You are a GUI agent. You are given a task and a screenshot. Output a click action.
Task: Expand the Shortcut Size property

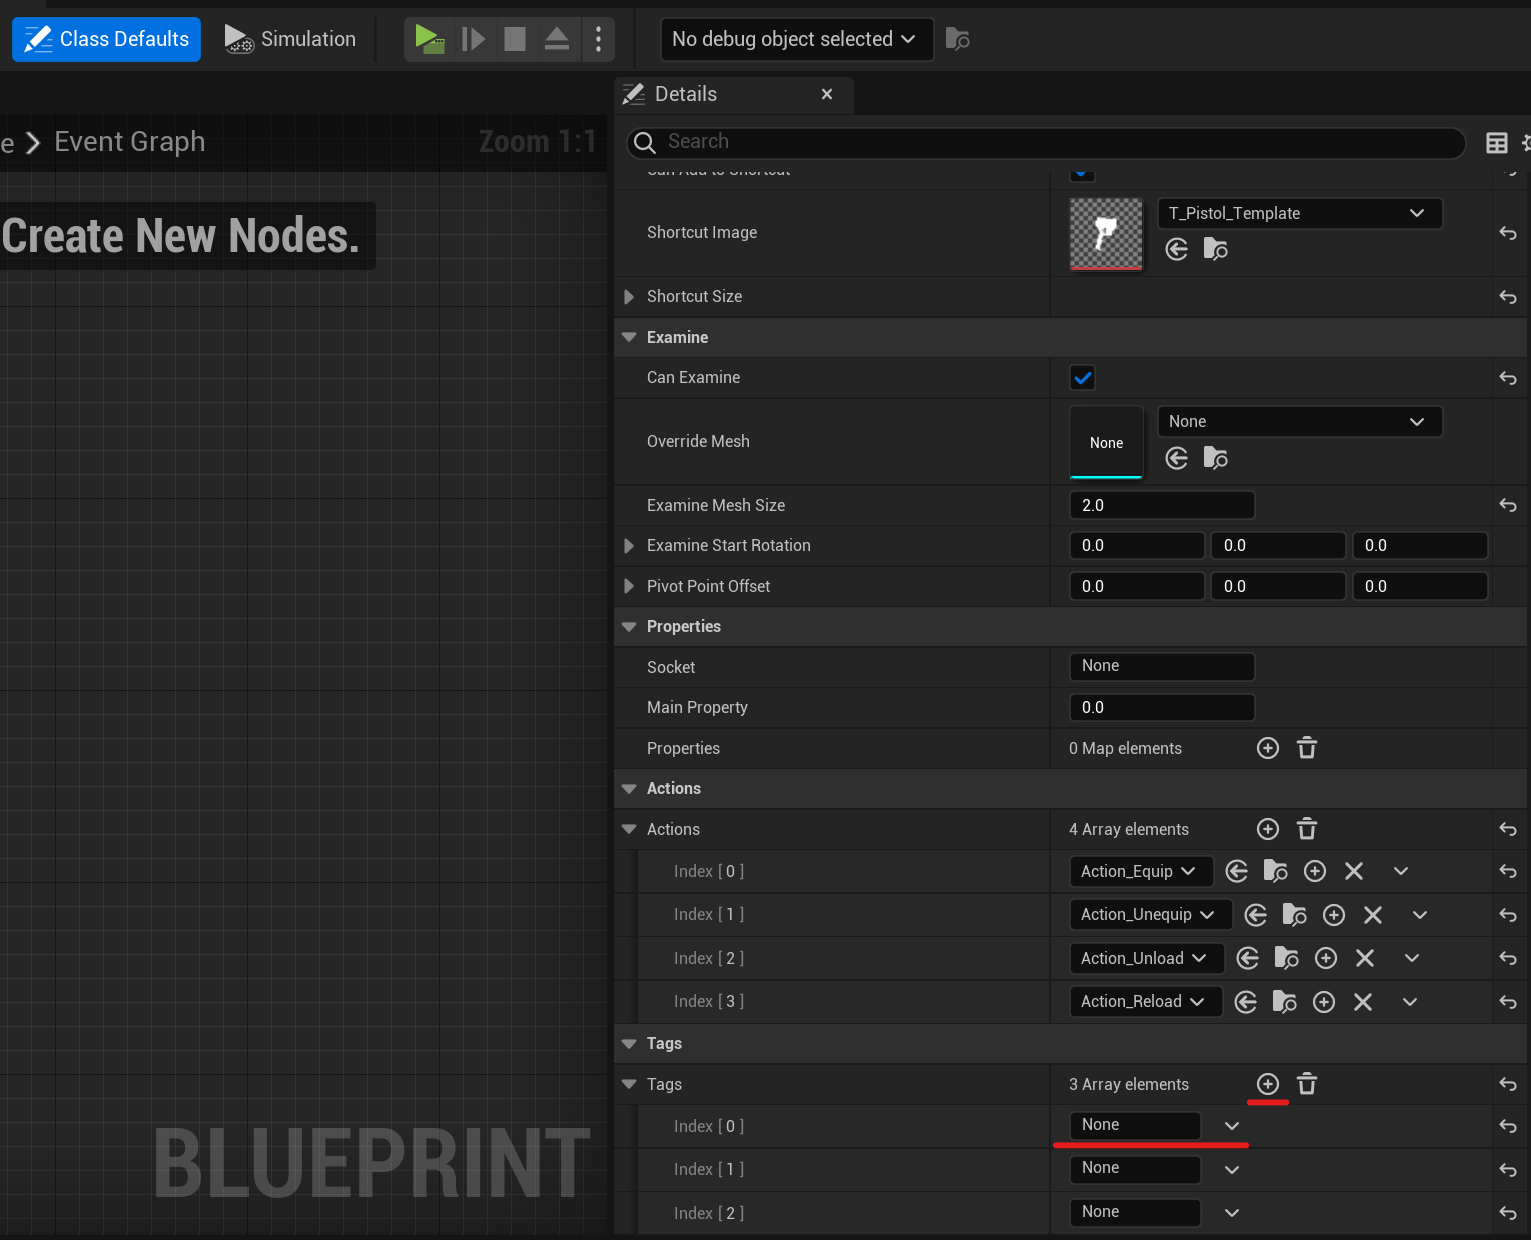629,297
